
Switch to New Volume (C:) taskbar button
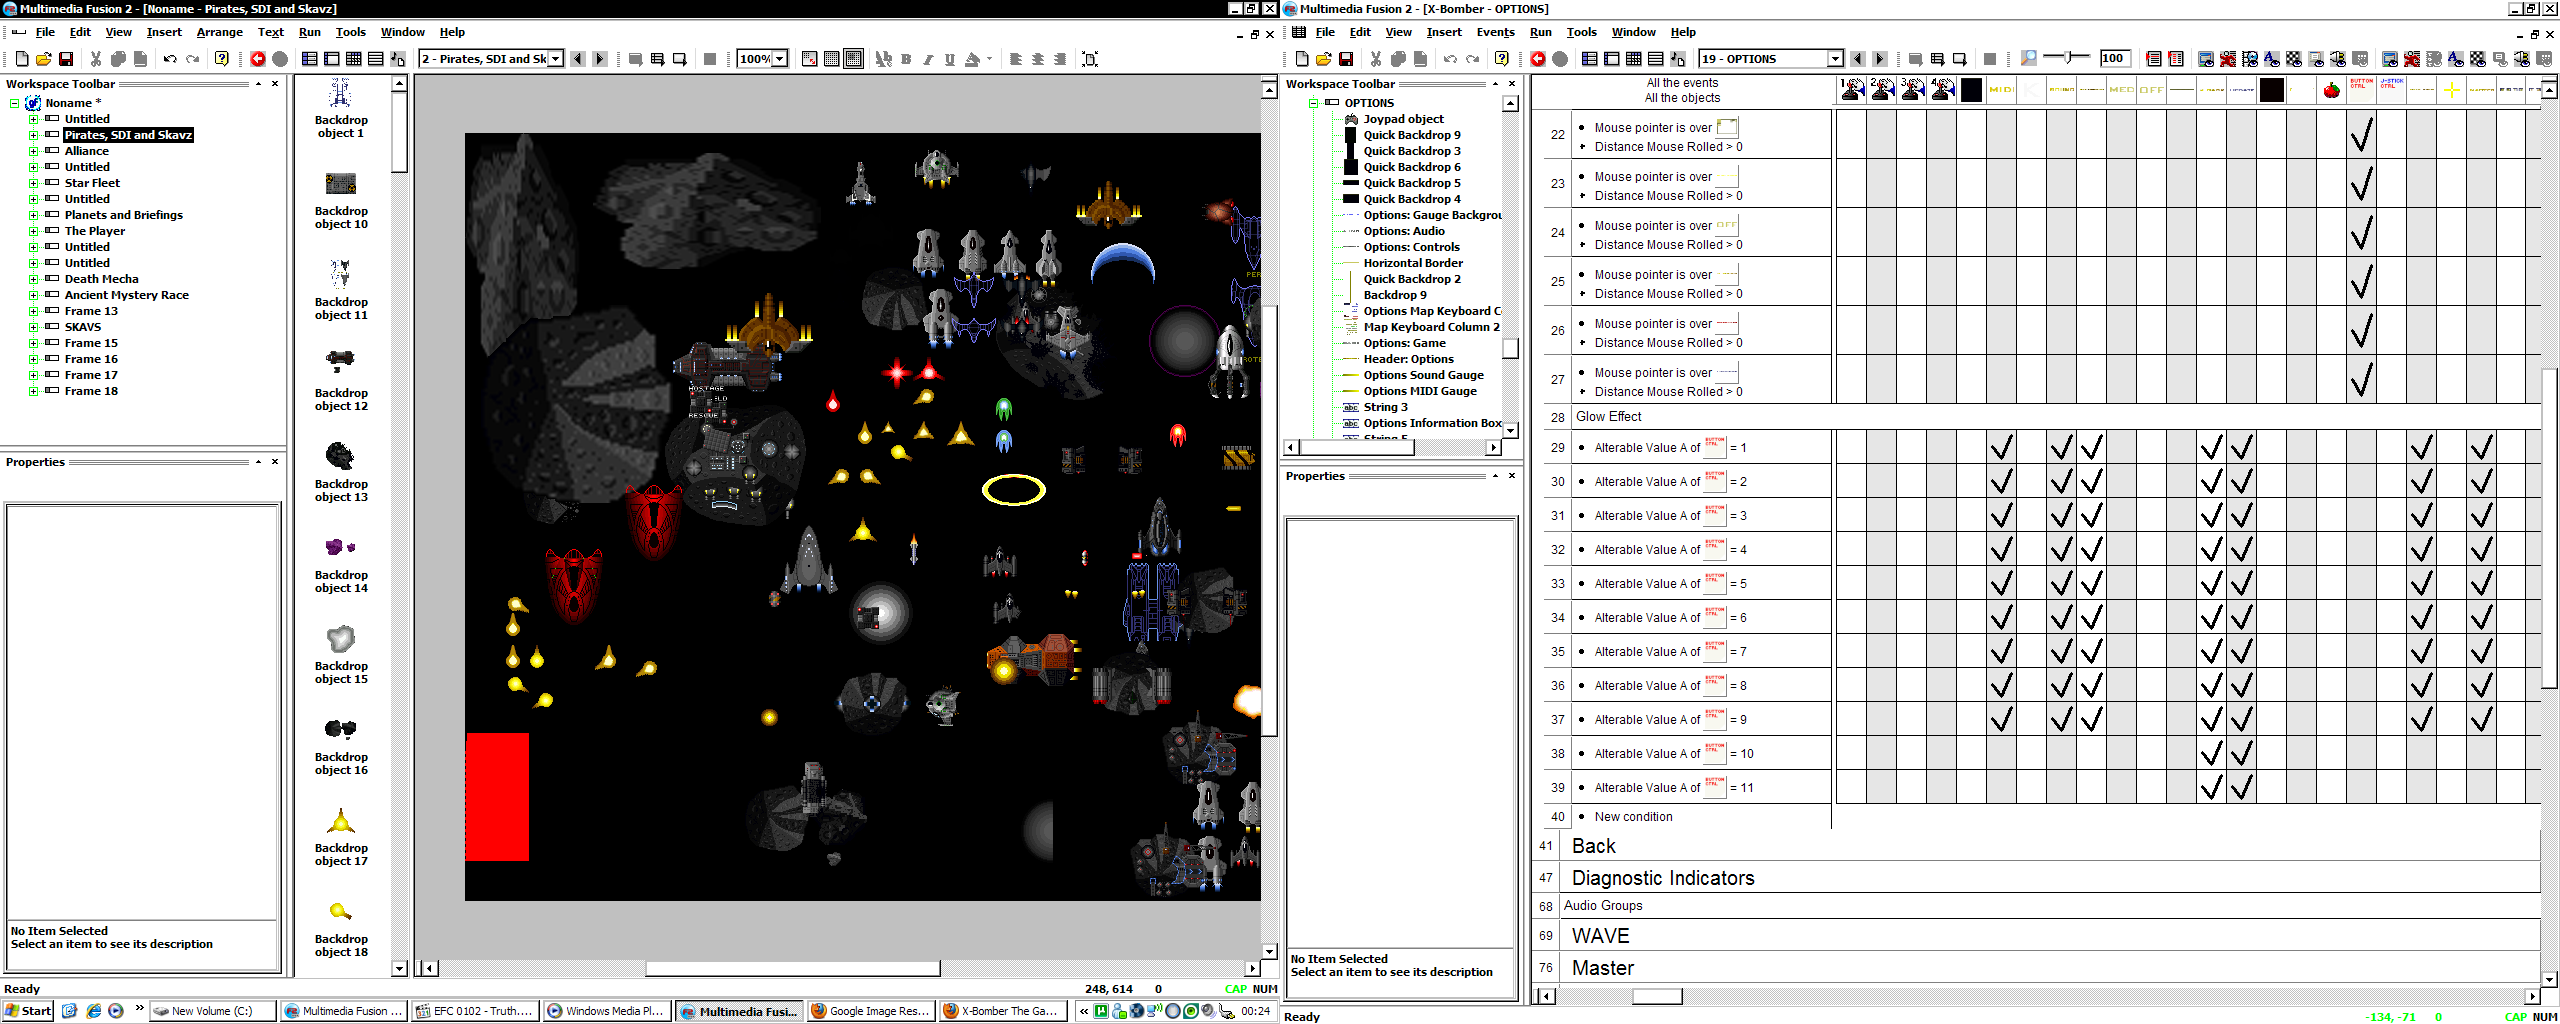[x=213, y=1011]
